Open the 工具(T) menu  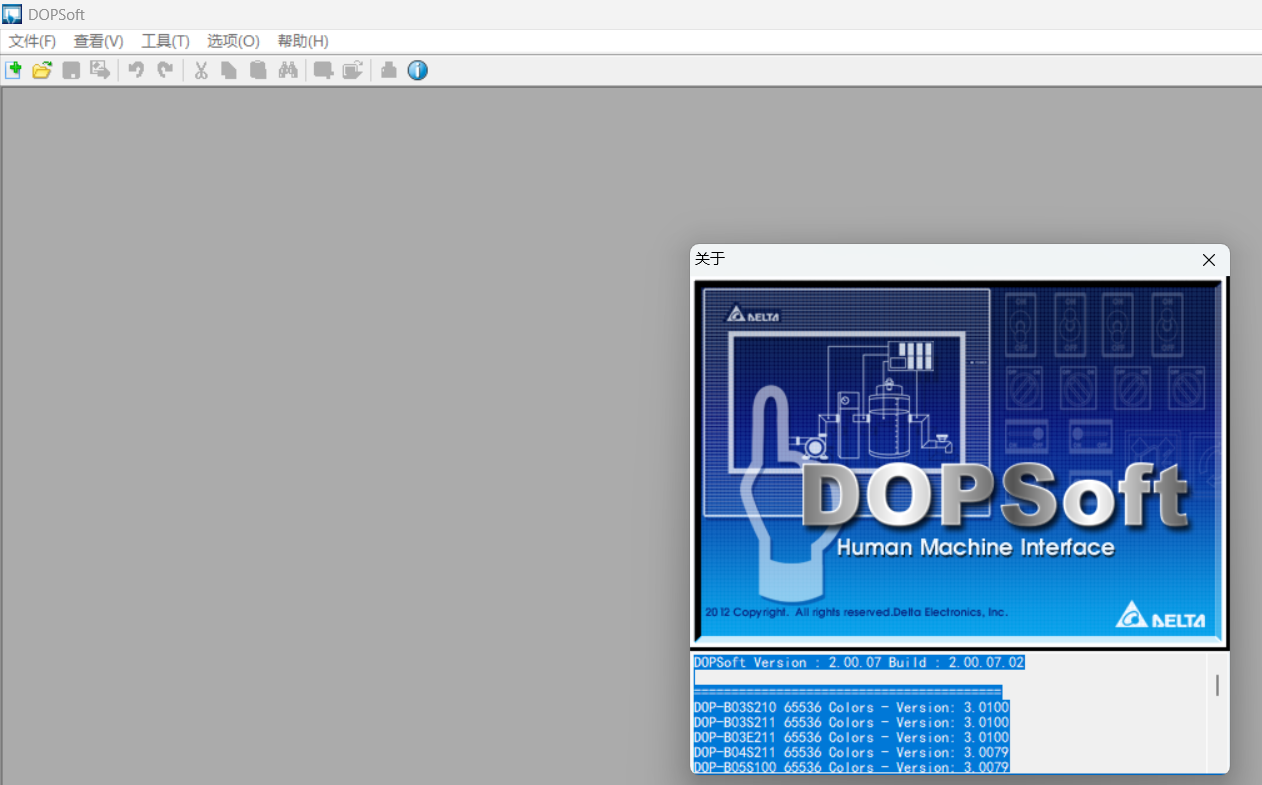coord(165,41)
